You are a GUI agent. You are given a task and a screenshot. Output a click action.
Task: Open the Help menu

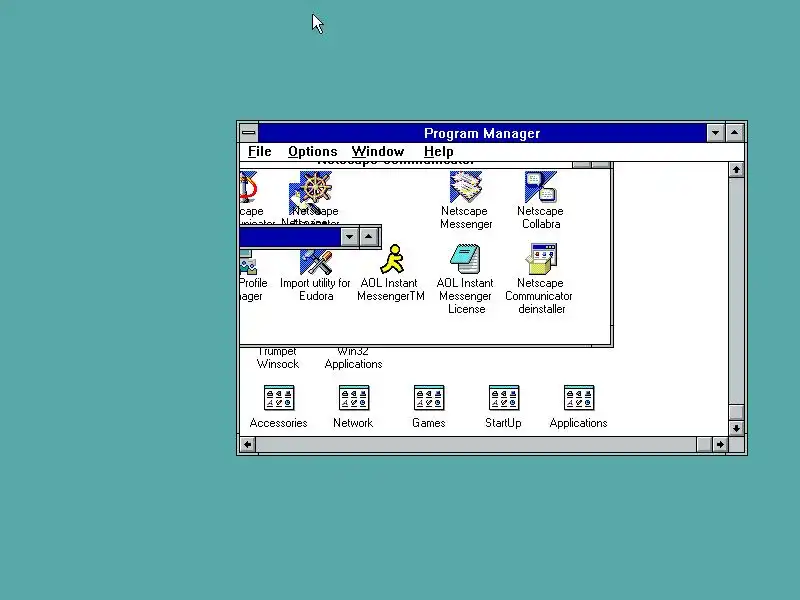pyautogui.click(x=438, y=152)
